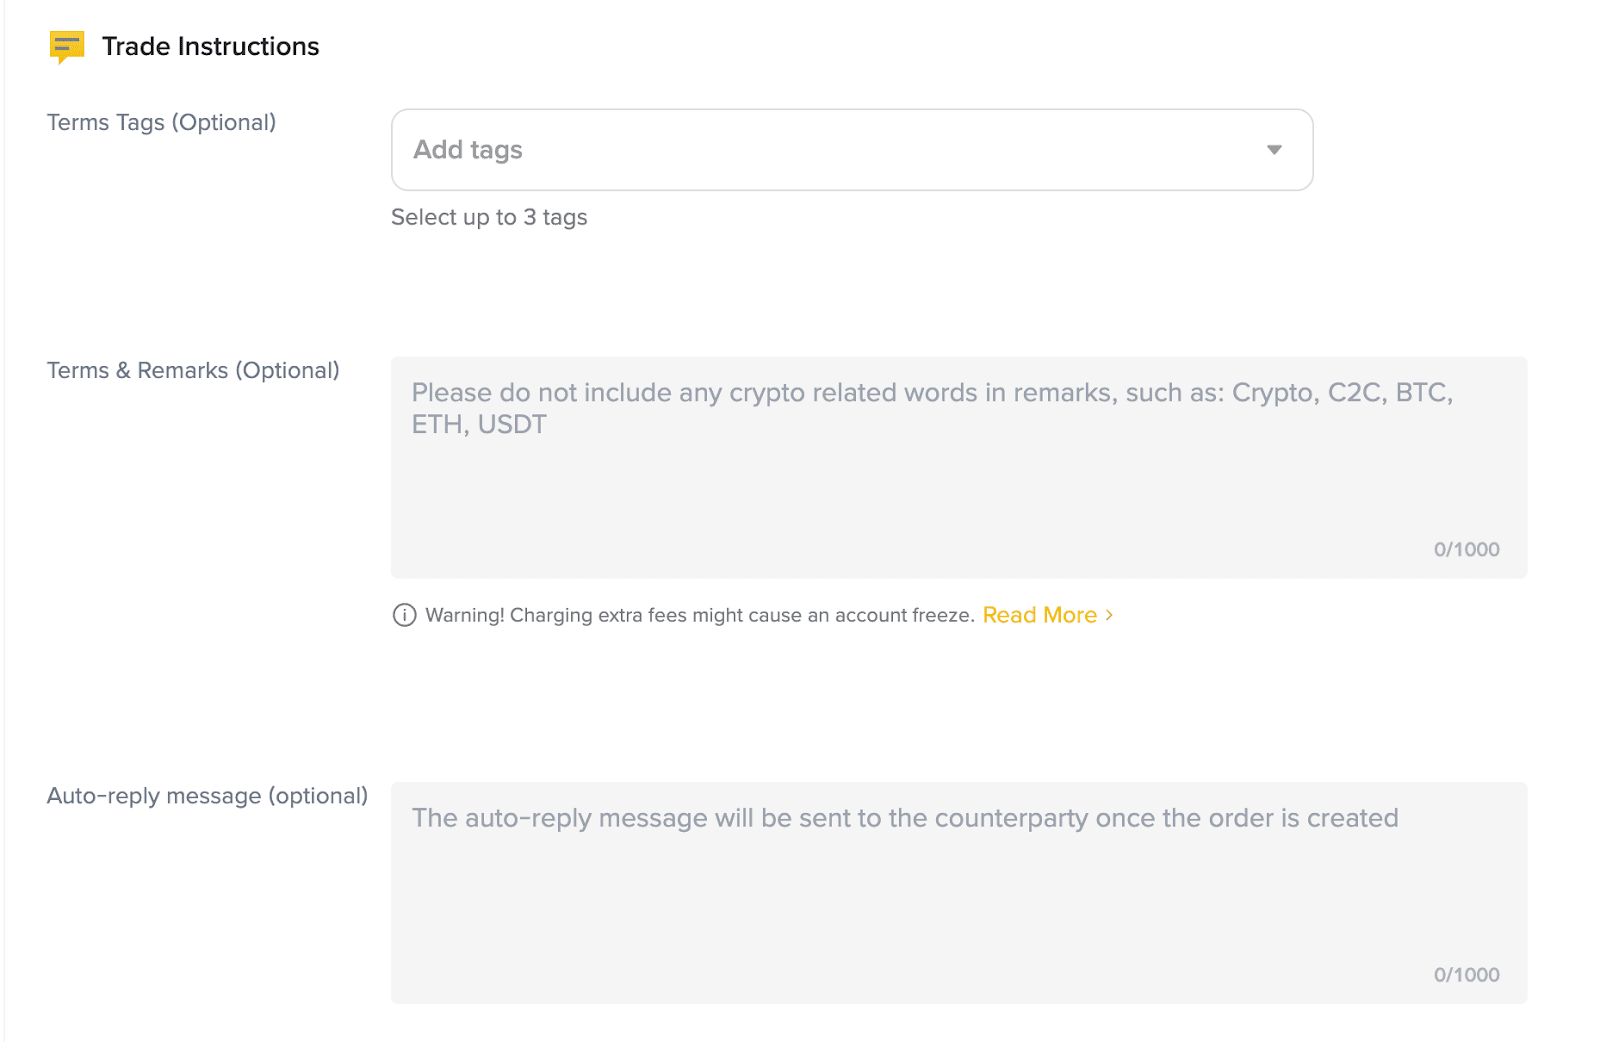Click the "Add tags" placeholder text
Image resolution: width=1600 pixels, height=1042 pixels.
pos(468,150)
